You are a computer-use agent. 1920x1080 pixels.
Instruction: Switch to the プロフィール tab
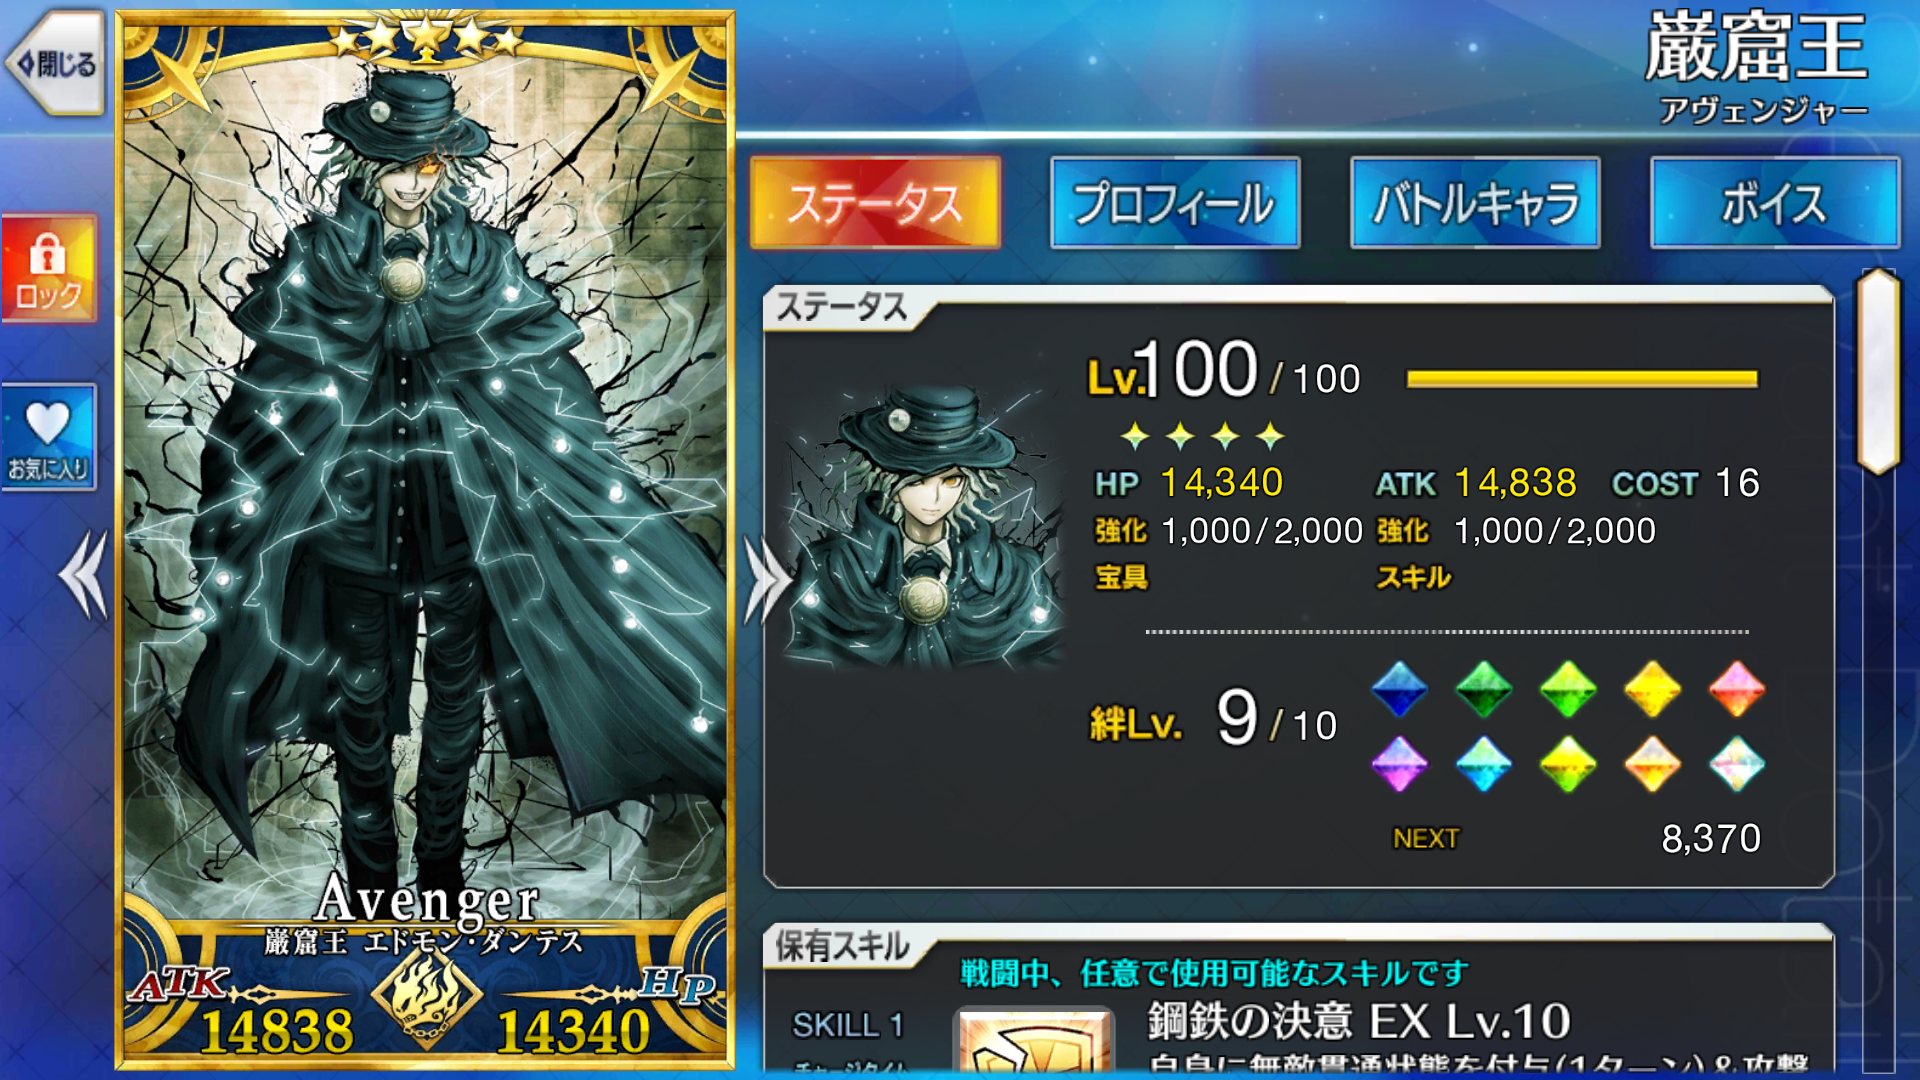pos(1175,203)
